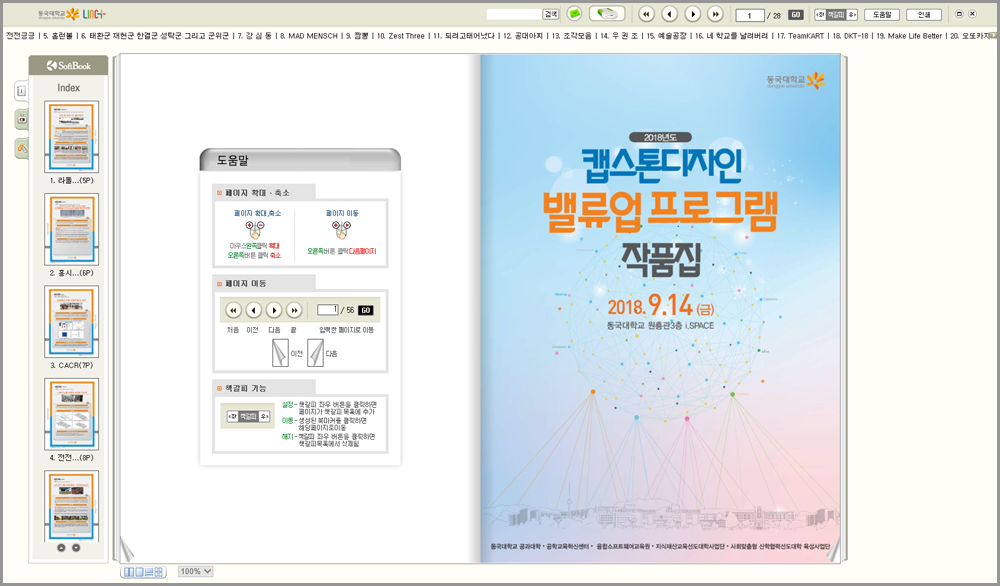Click the left bookmark arrow (좌) button
Image resolution: width=1000 pixels, height=586 pixels.
coord(820,15)
